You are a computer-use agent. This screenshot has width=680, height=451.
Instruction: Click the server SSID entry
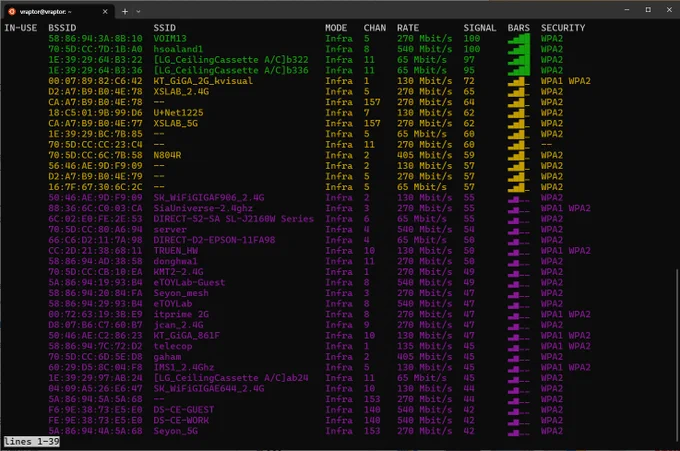click(170, 229)
